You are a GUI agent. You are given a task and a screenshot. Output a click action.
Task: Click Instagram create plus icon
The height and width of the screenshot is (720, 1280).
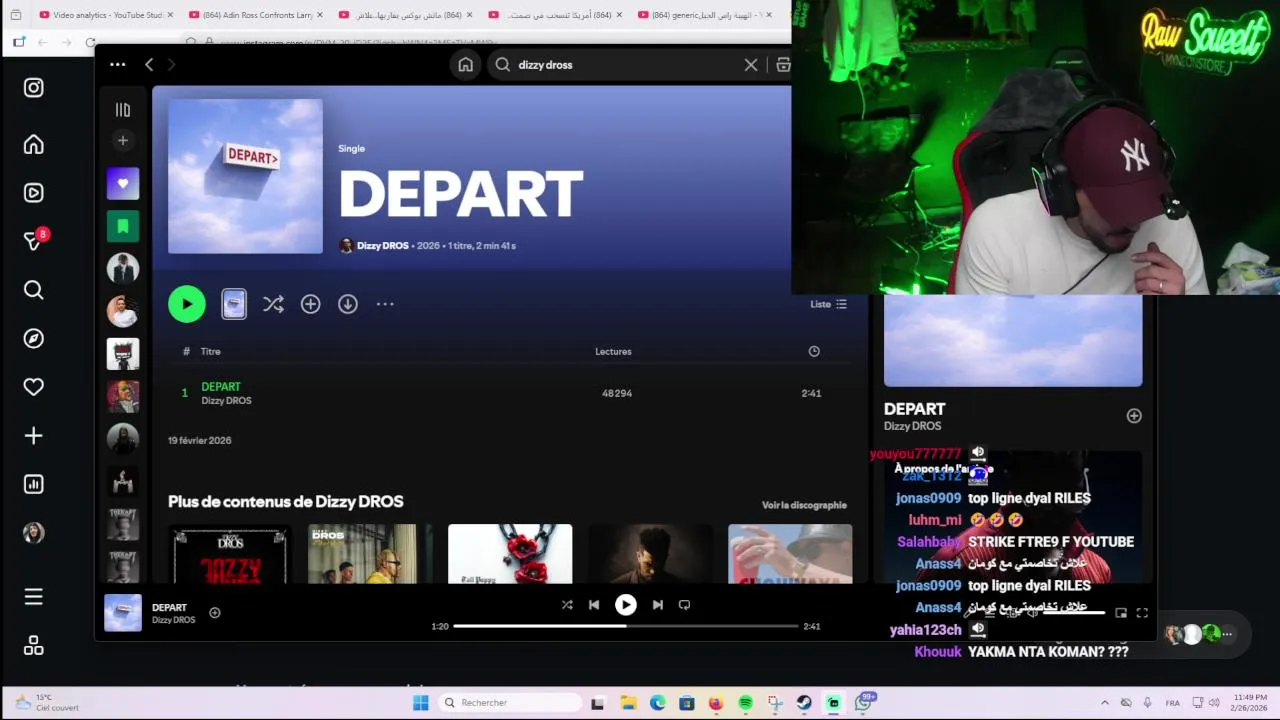pyautogui.click(x=33, y=436)
